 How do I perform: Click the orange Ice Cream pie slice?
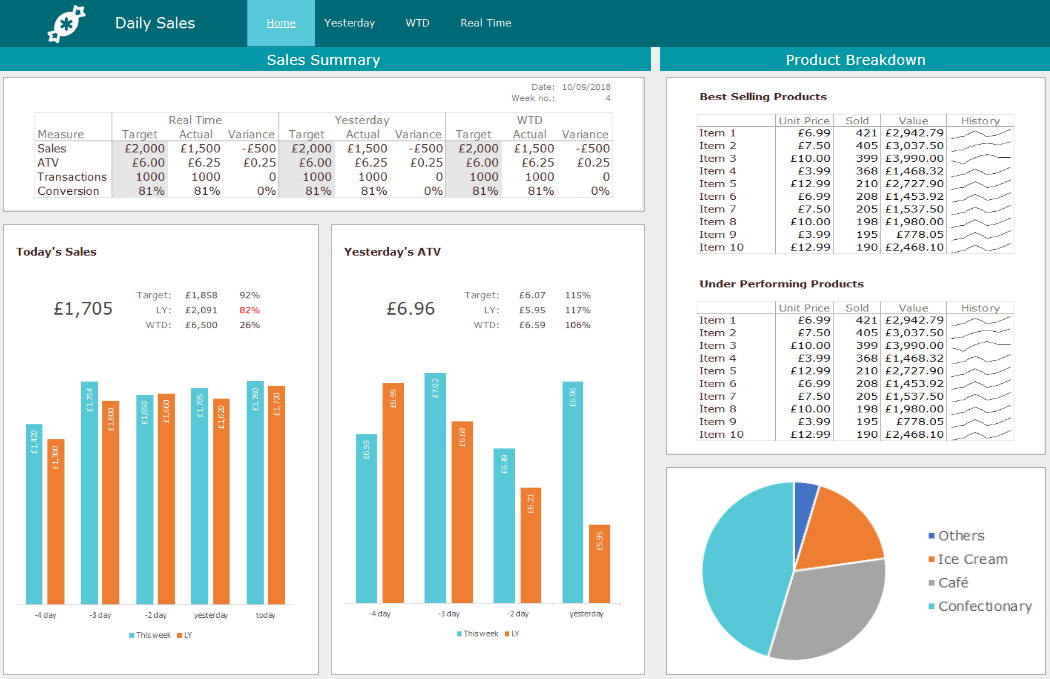(x=840, y=525)
